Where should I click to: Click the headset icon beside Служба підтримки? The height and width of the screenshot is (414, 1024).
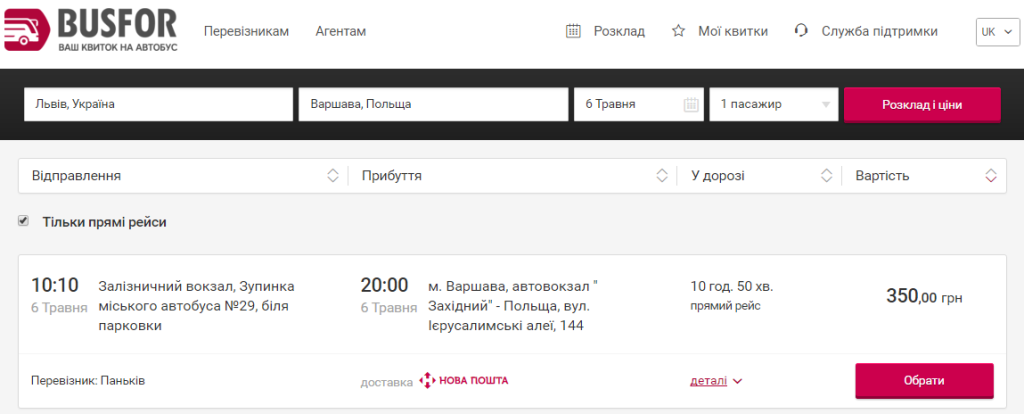801,30
